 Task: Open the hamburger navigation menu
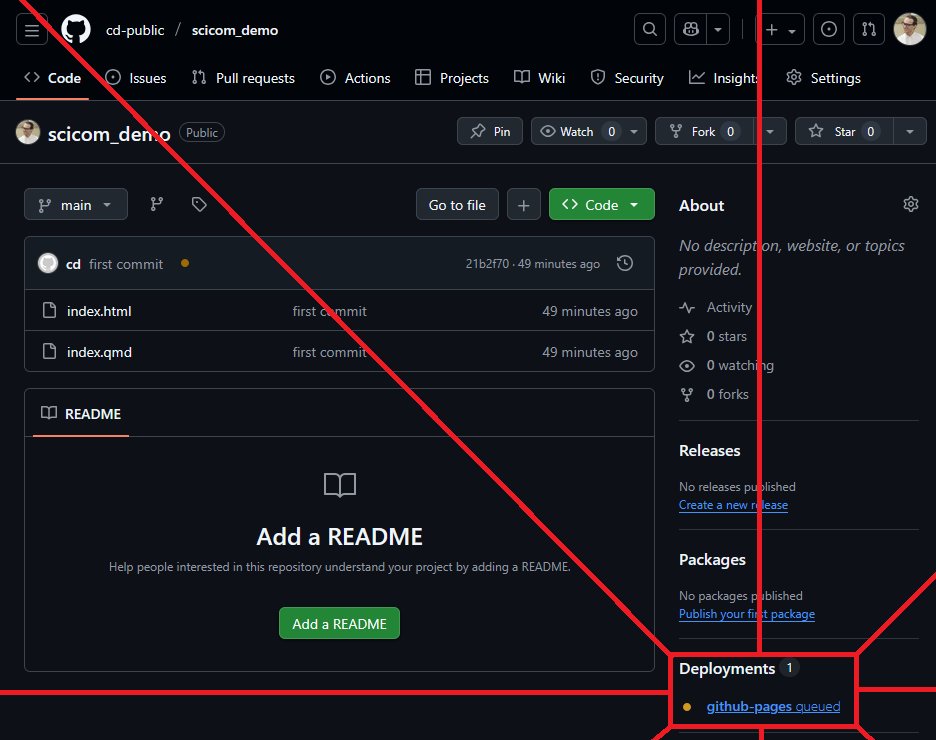coord(32,30)
